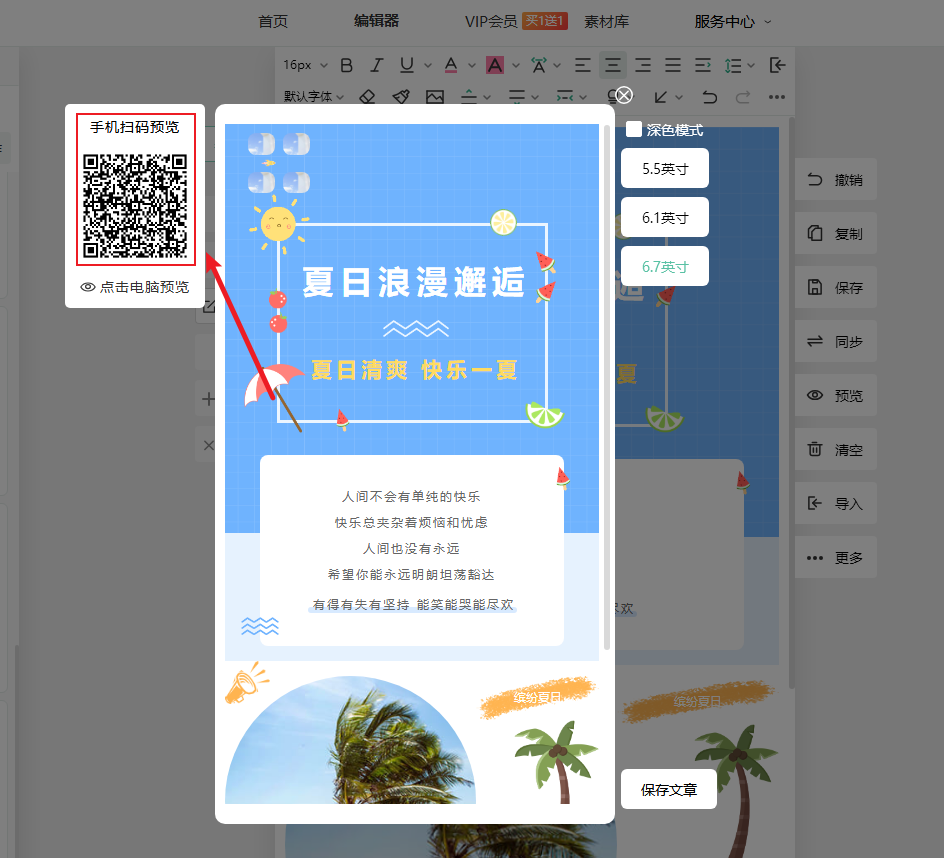Click the toolbar redo arrow
Viewport: 944px width, 858px height.
(743, 97)
